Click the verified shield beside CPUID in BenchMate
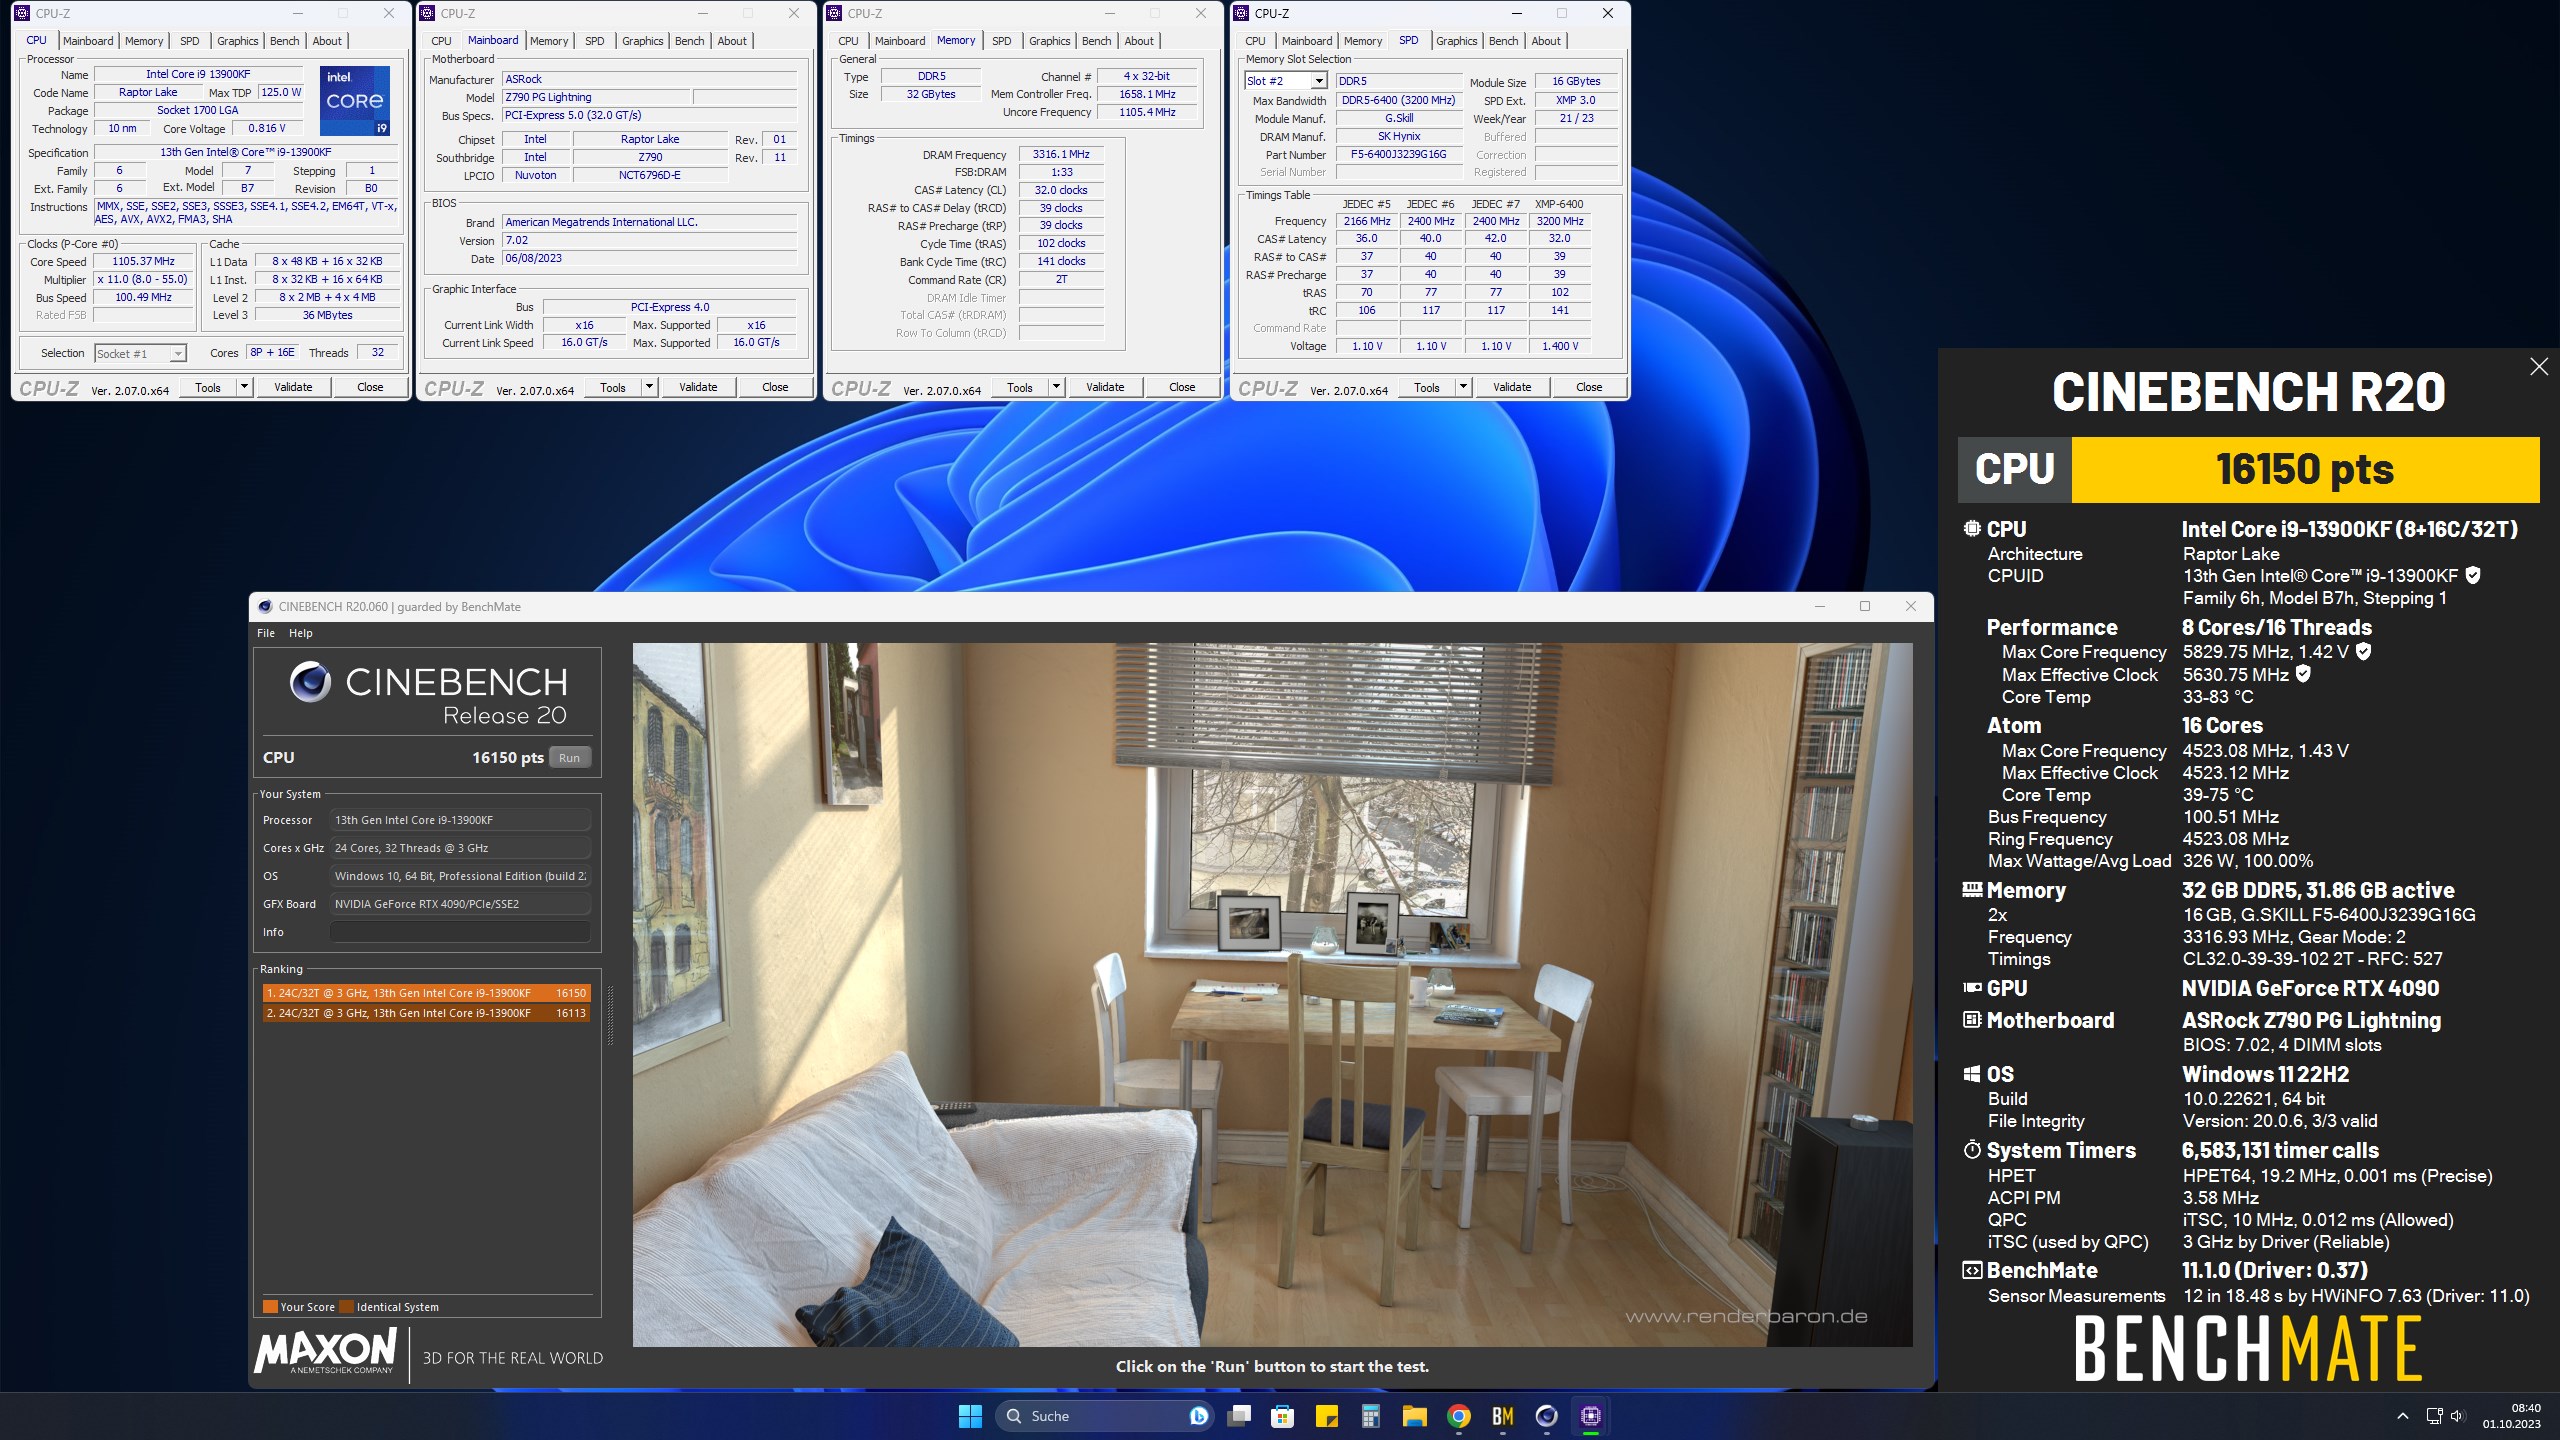 click(2473, 575)
